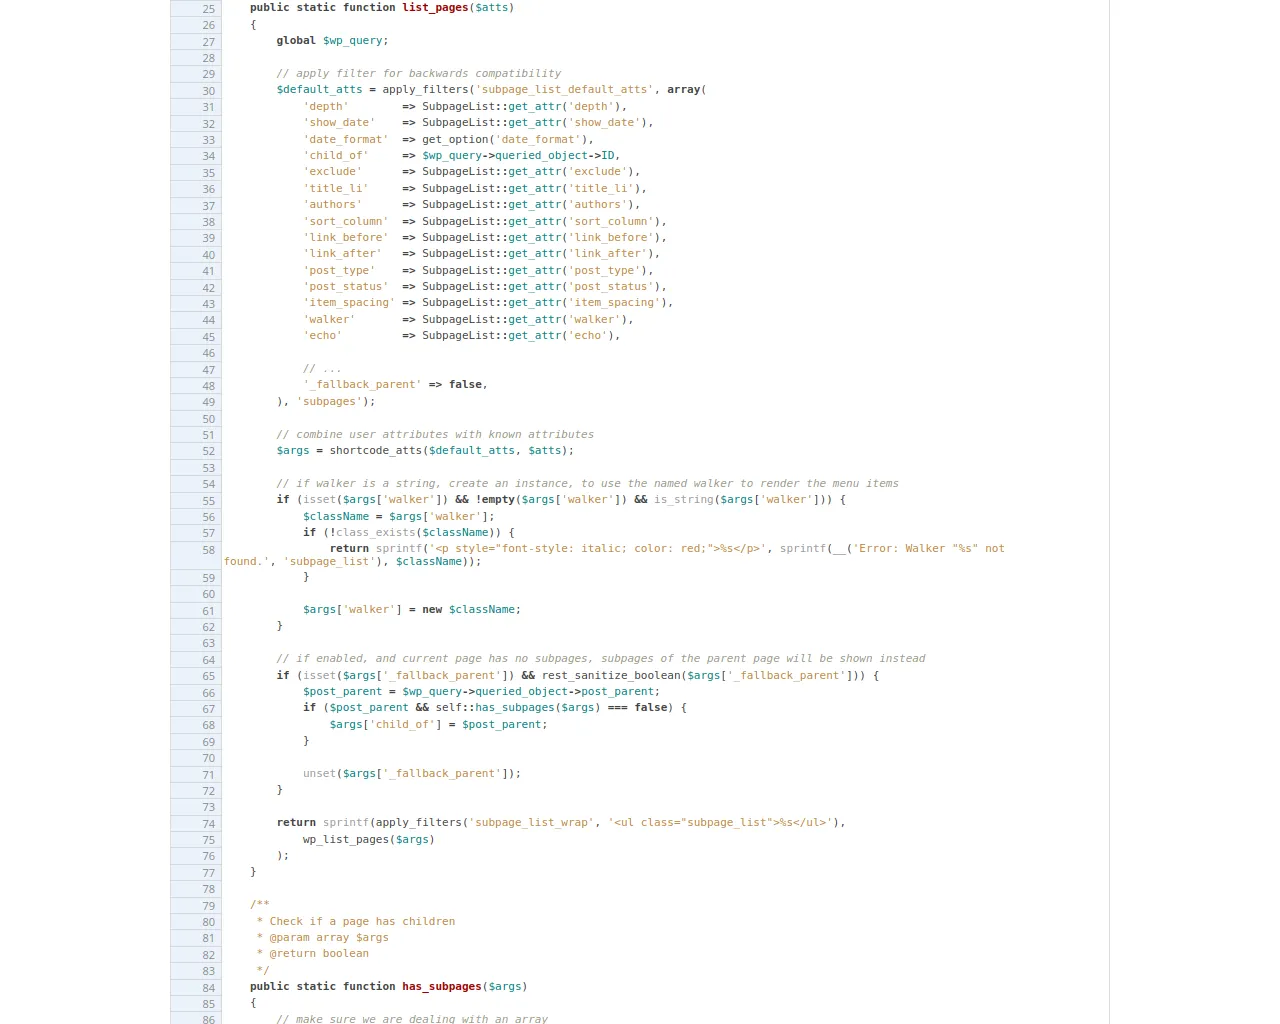Click '@return boolean' docblock line
The height and width of the screenshot is (1024, 1280).
pyautogui.click(x=319, y=953)
